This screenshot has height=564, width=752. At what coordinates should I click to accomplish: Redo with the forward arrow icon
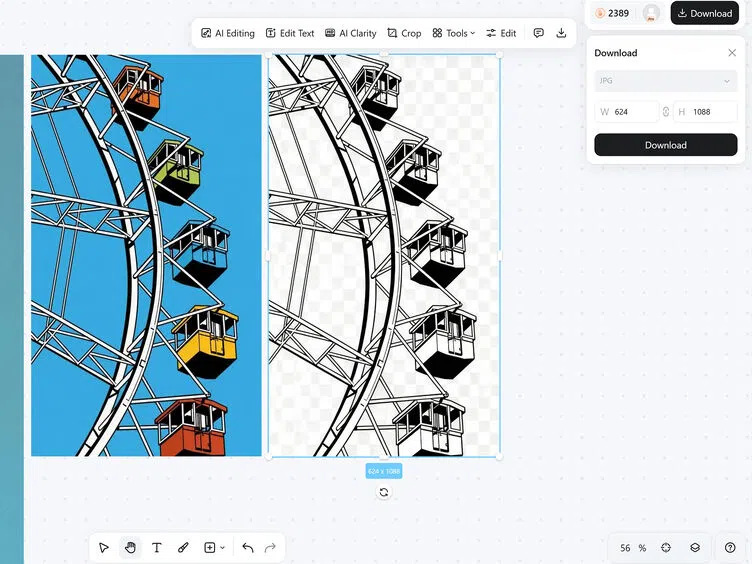pyautogui.click(x=270, y=547)
